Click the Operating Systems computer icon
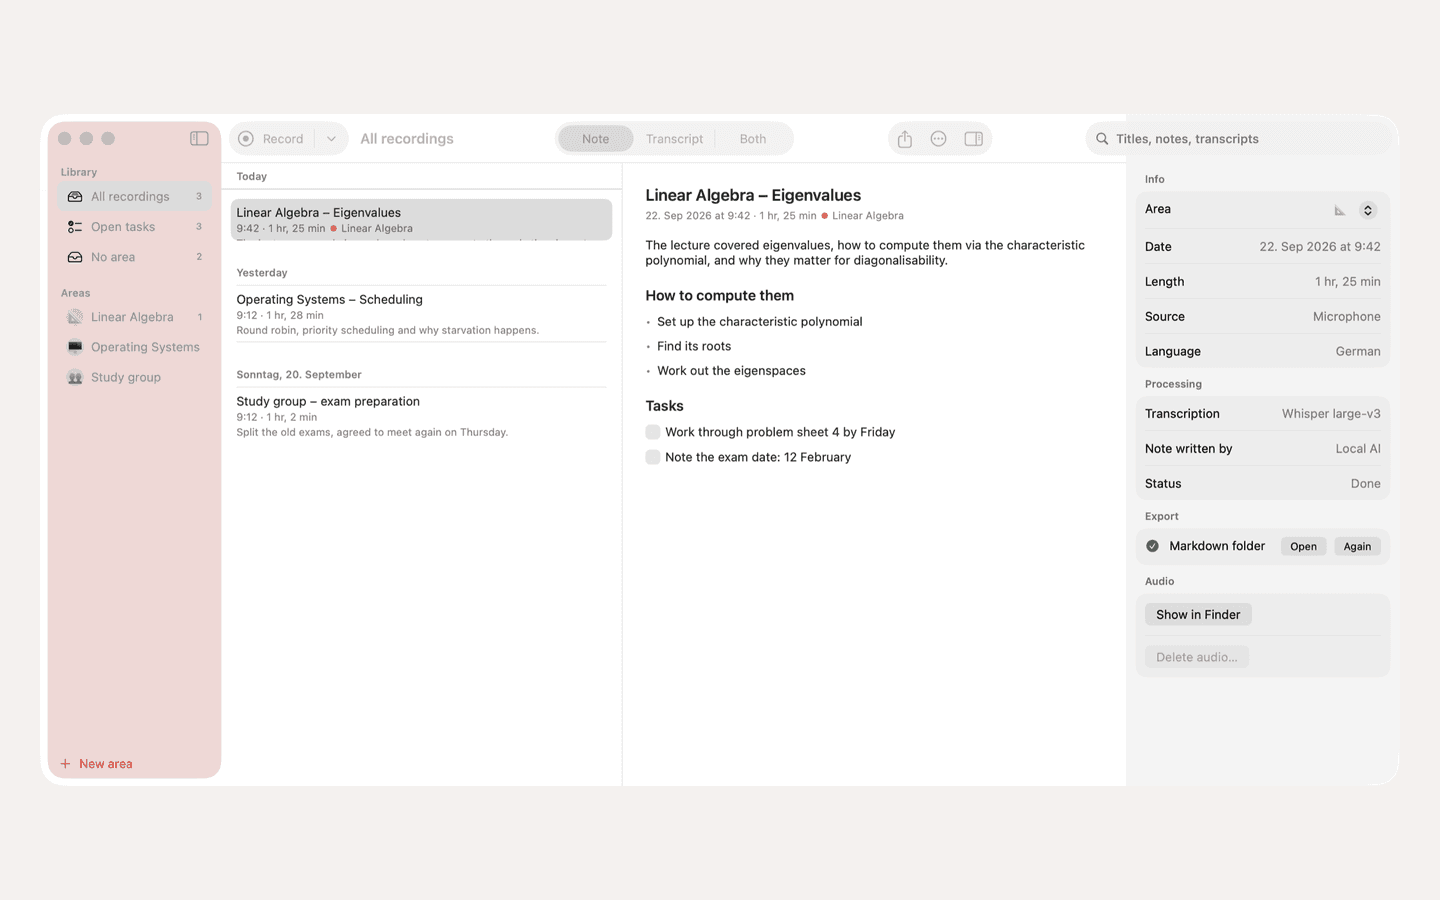Image resolution: width=1440 pixels, height=900 pixels. click(75, 347)
